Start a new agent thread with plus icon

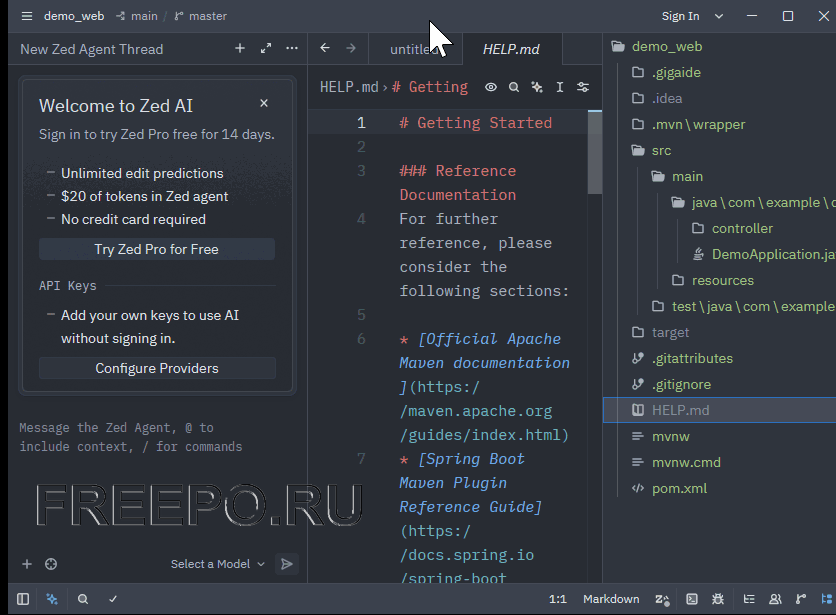tap(240, 49)
